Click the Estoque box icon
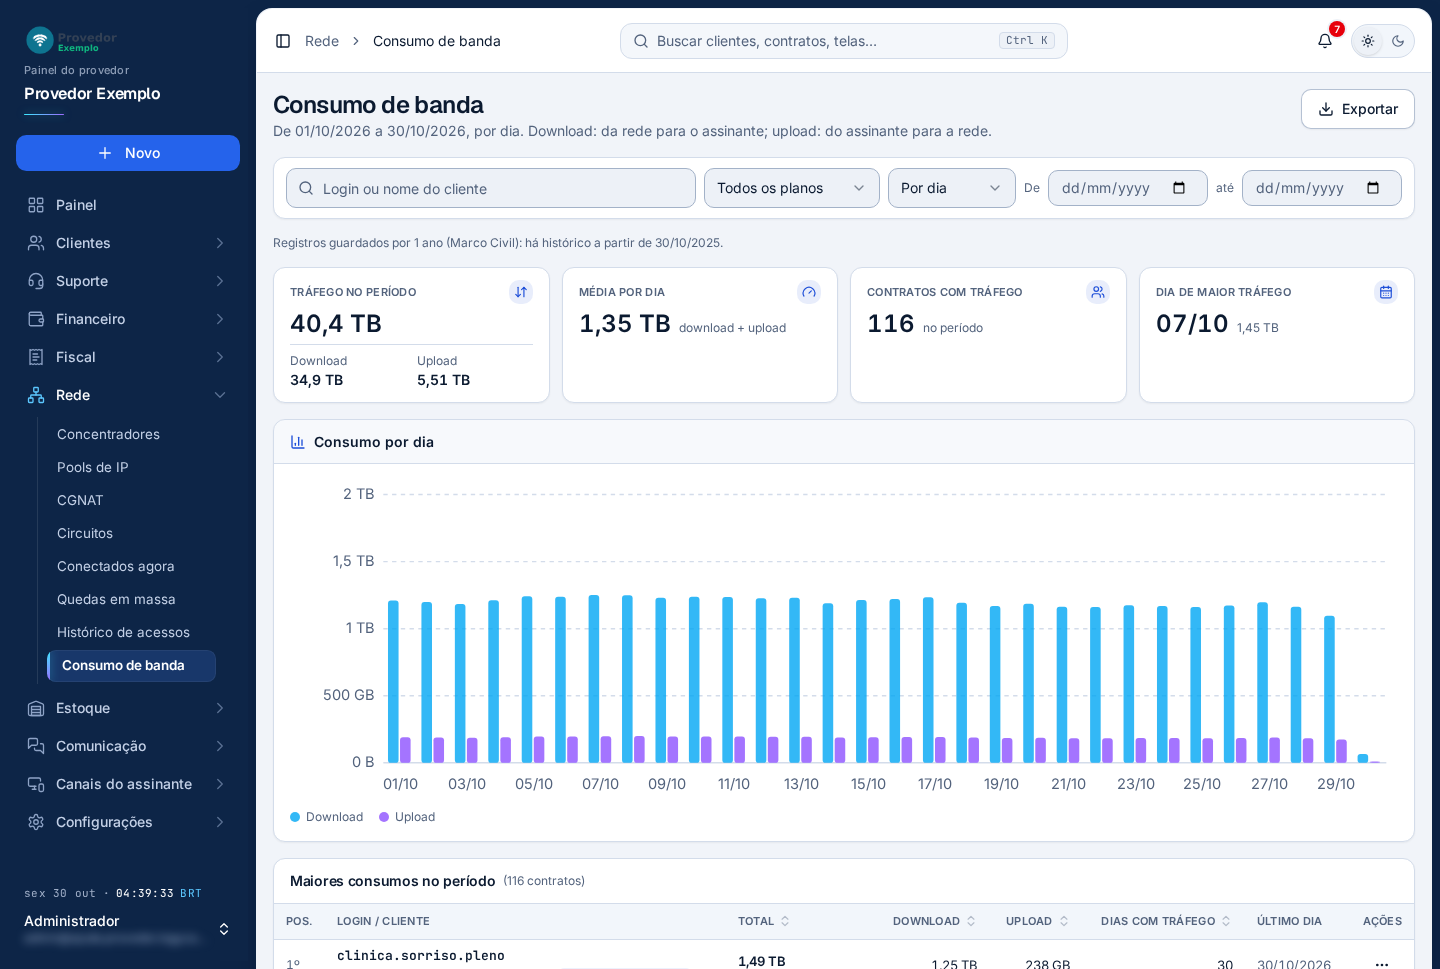 [36, 708]
